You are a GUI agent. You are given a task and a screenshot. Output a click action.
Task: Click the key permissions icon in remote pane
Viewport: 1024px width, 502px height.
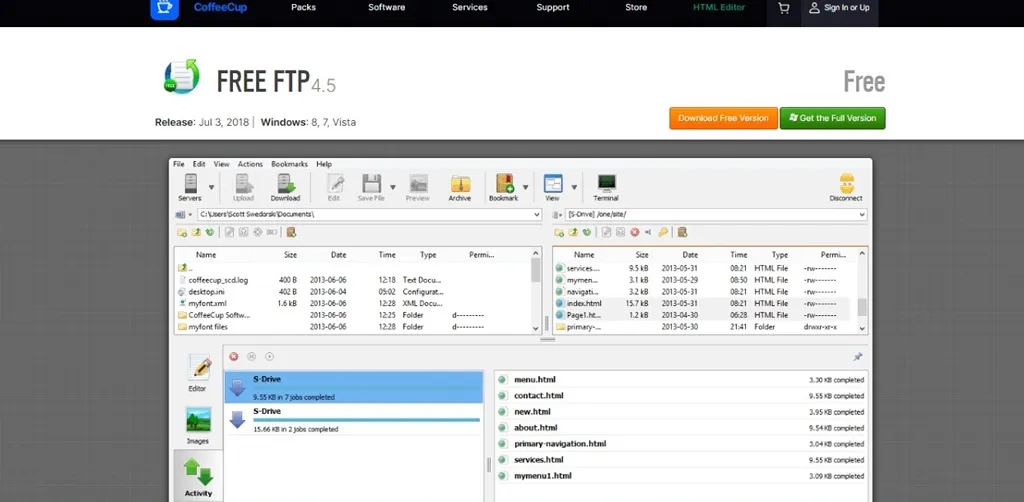click(663, 232)
